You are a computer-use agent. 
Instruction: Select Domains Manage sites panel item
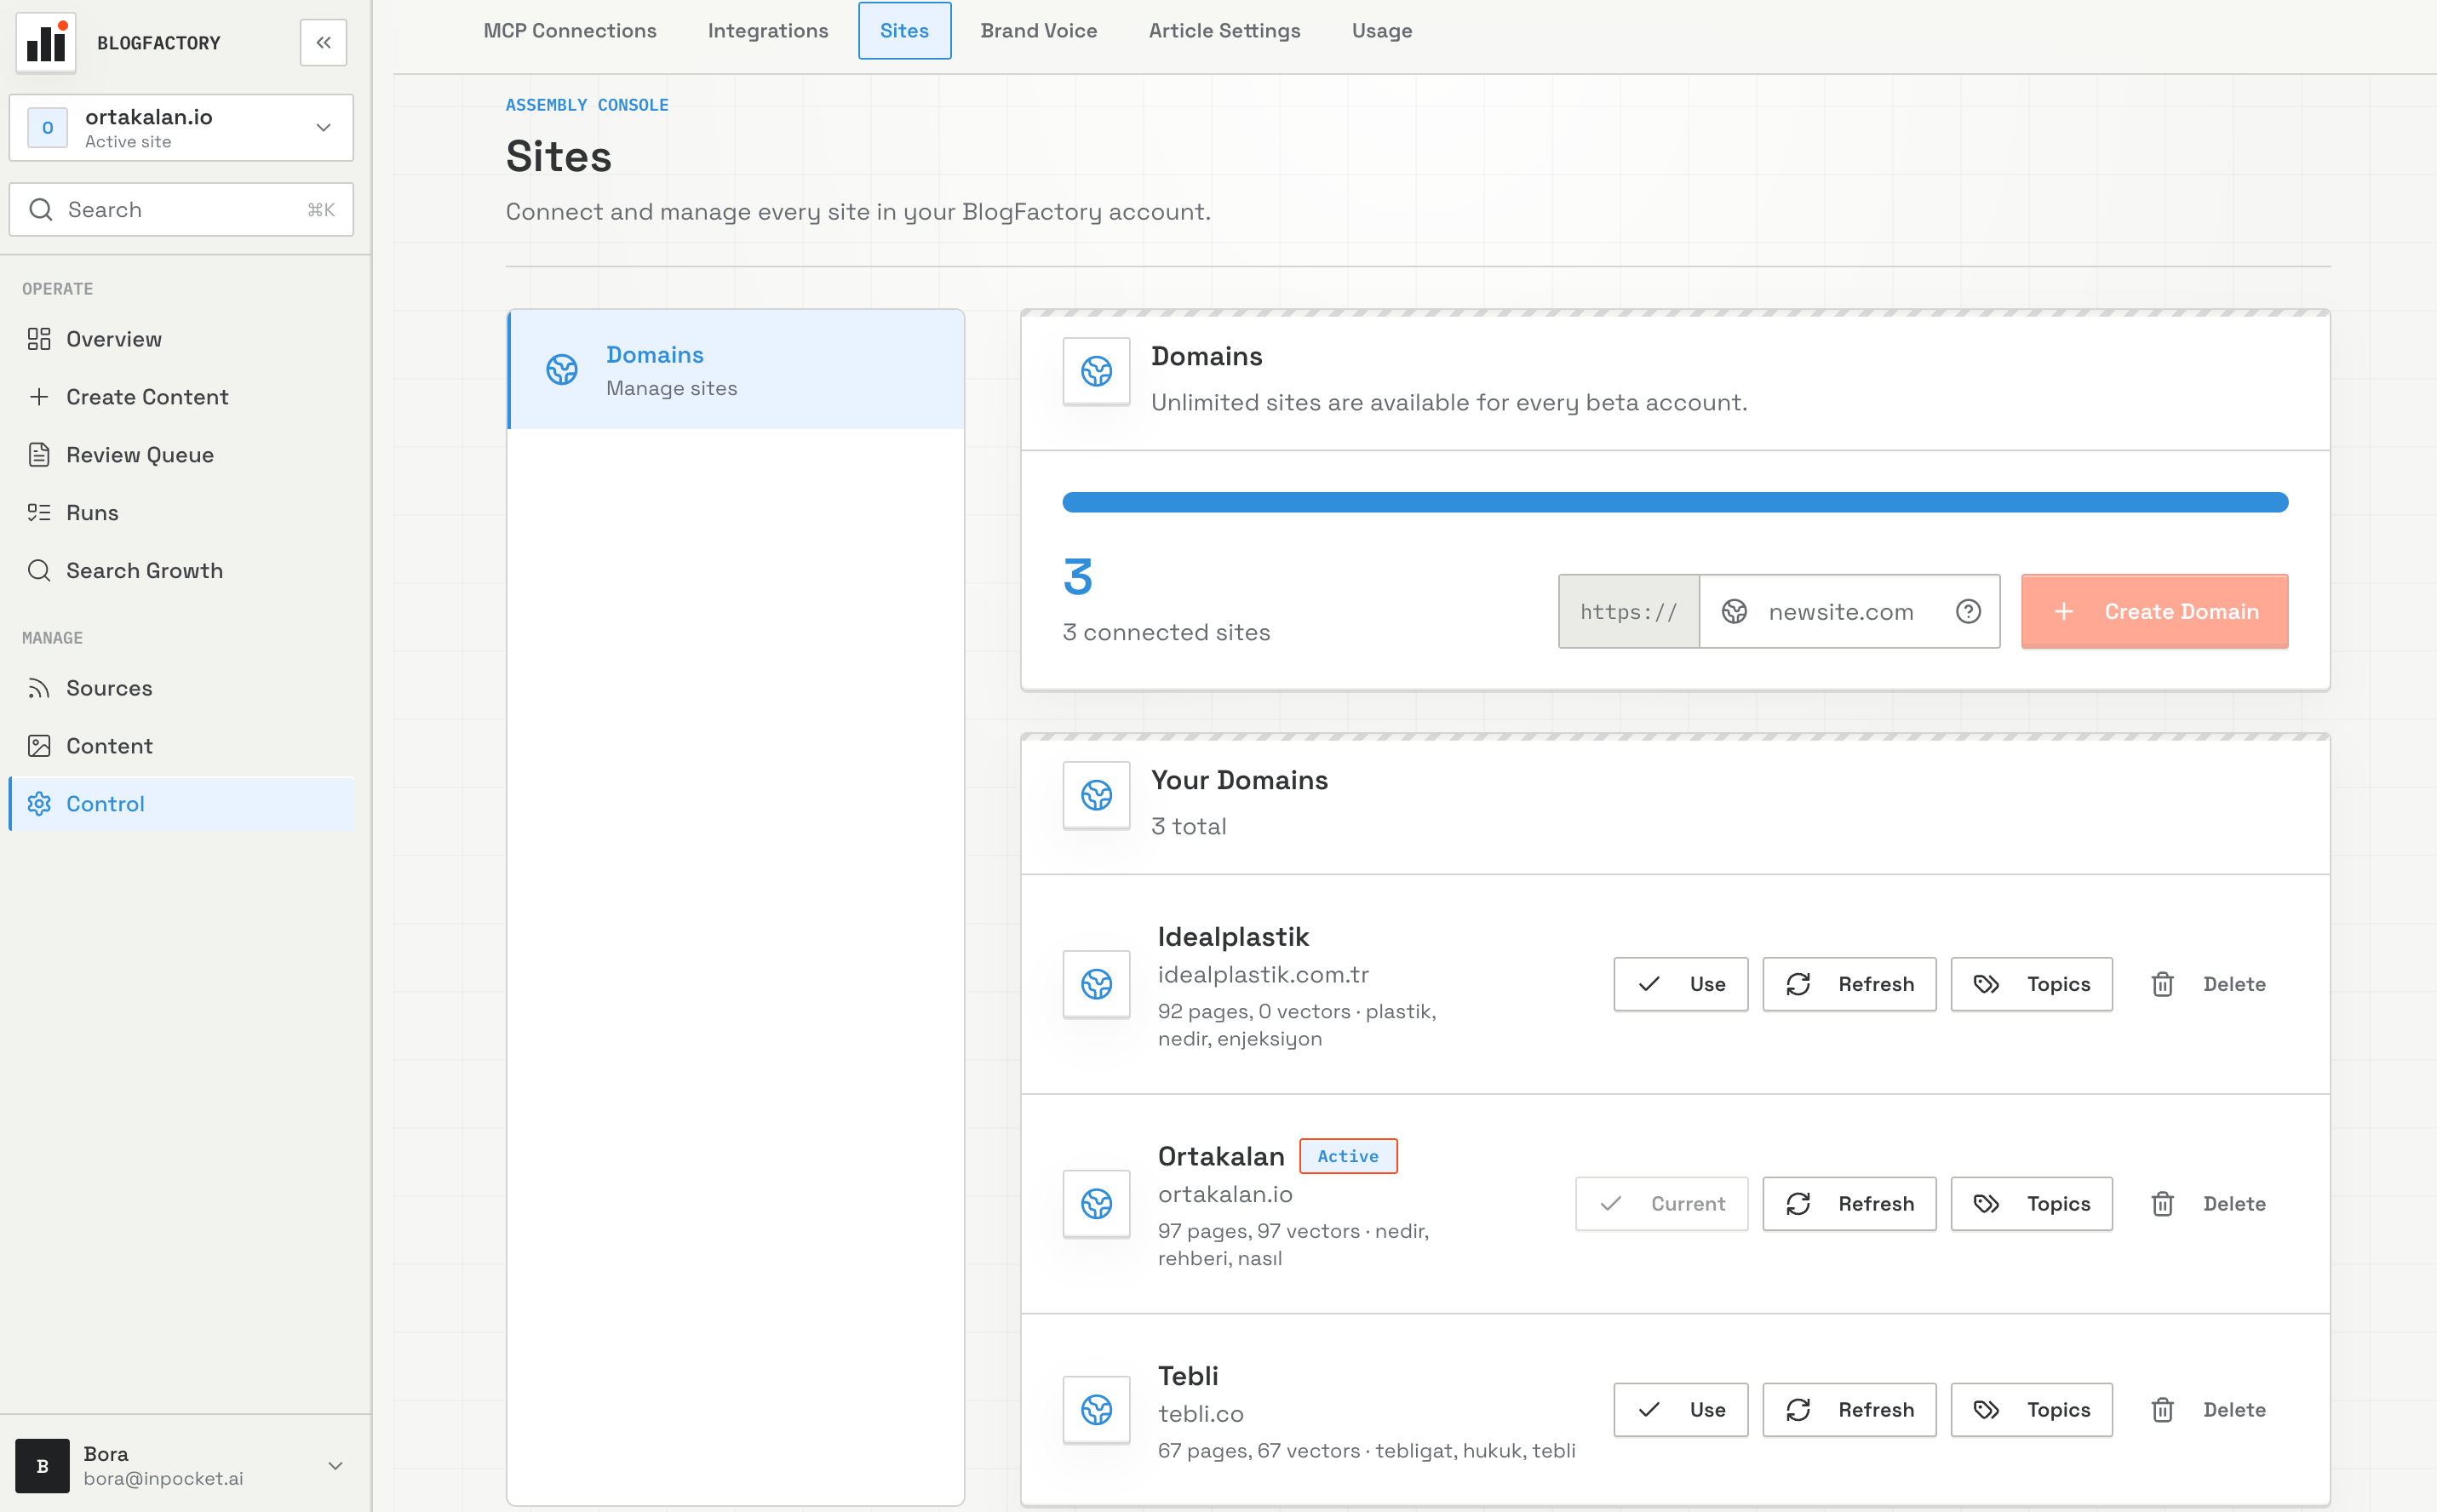click(736, 370)
